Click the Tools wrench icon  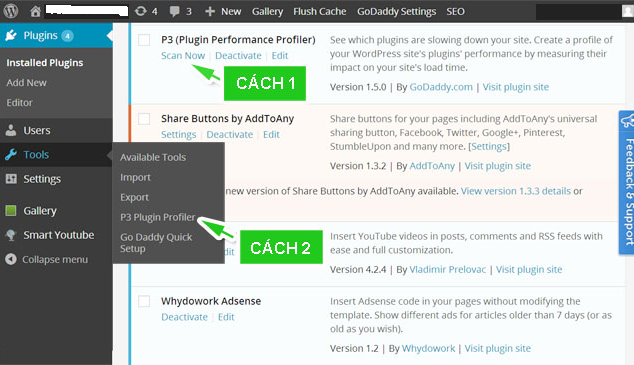[11, 154]
